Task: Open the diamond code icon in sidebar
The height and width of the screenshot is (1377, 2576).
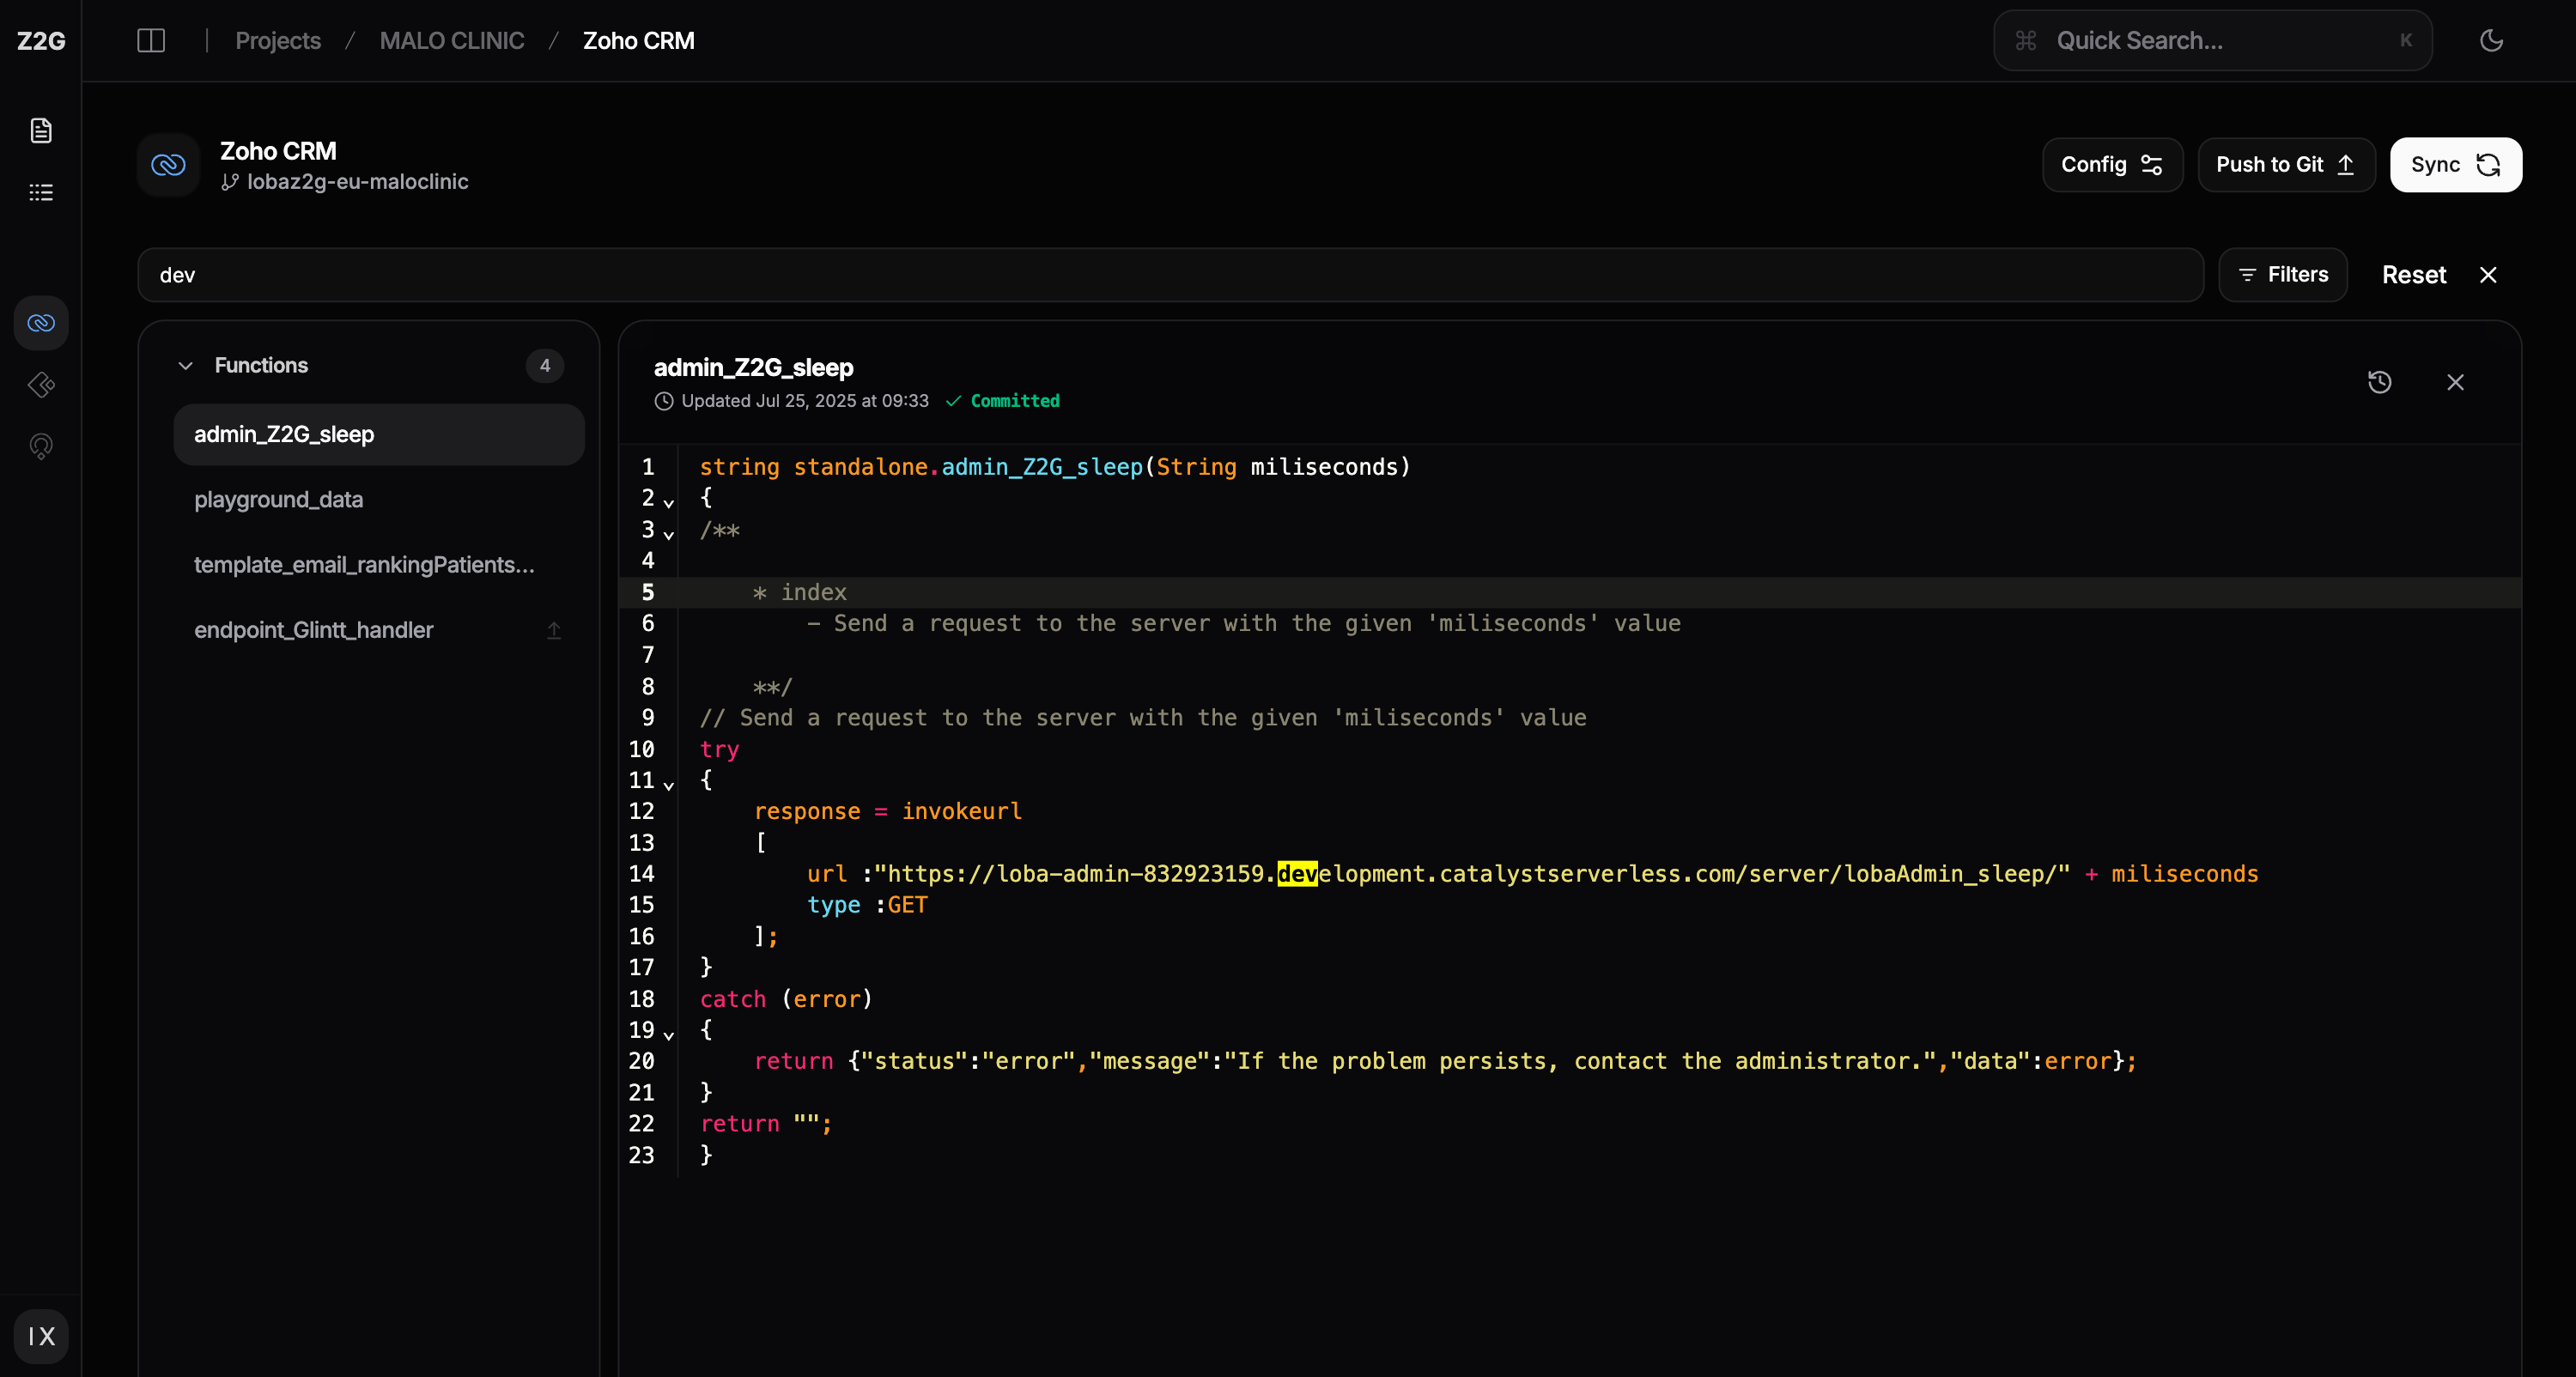Action: 41,385
